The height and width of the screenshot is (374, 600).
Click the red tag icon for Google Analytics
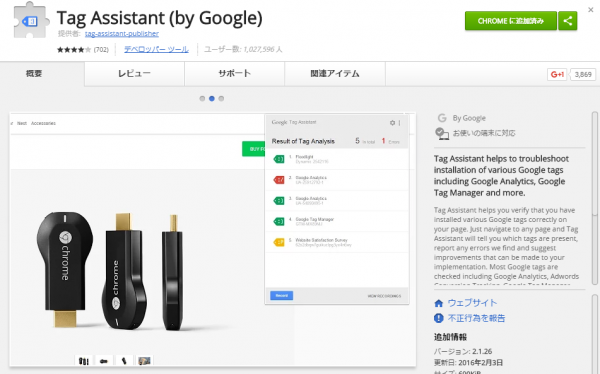tap(279, 180)
